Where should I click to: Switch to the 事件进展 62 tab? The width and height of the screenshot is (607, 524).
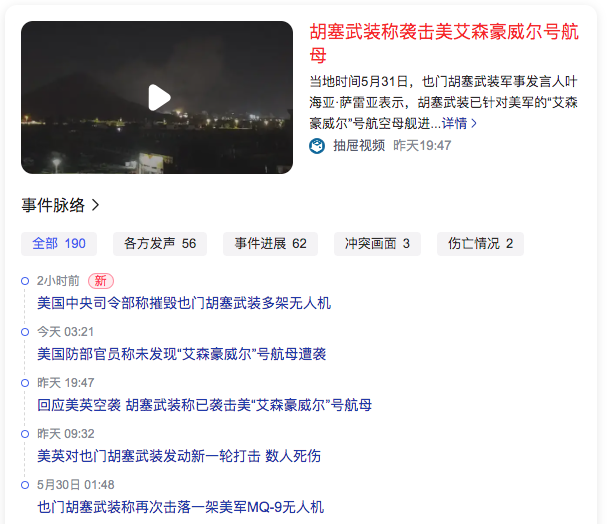coord(270,244)
